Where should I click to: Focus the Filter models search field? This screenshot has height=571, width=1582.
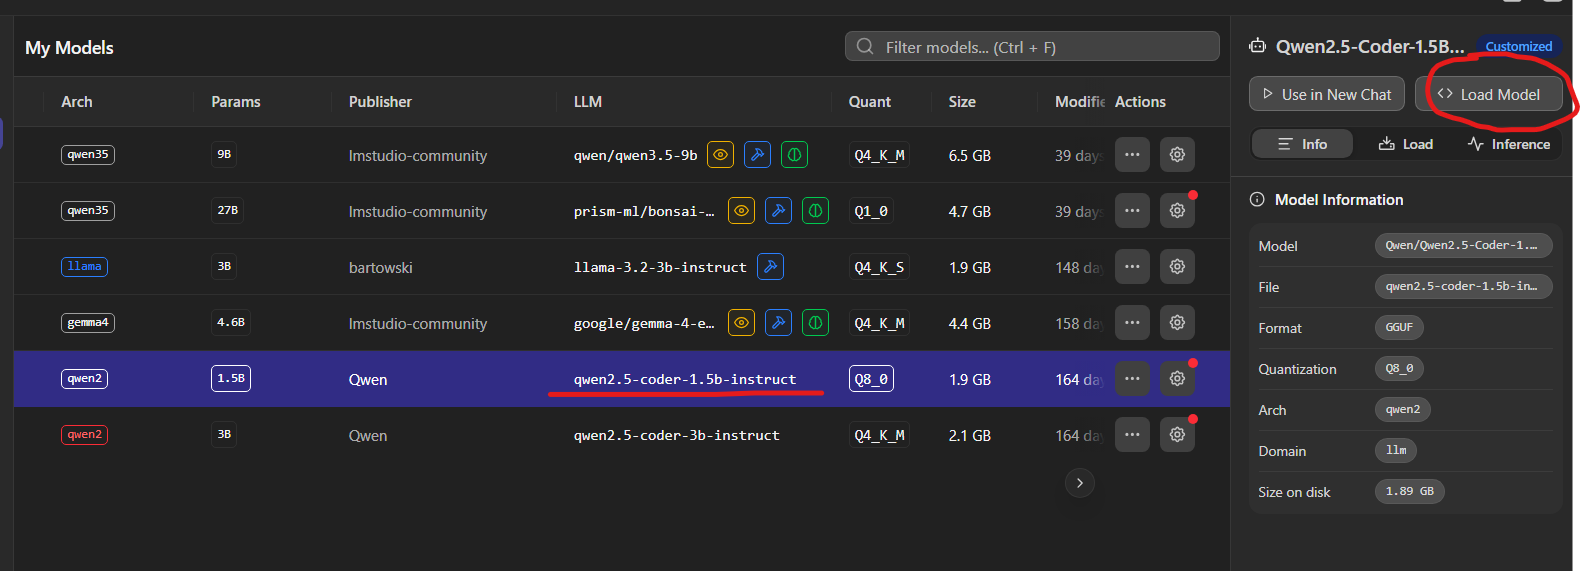(x=1032, y=47)
